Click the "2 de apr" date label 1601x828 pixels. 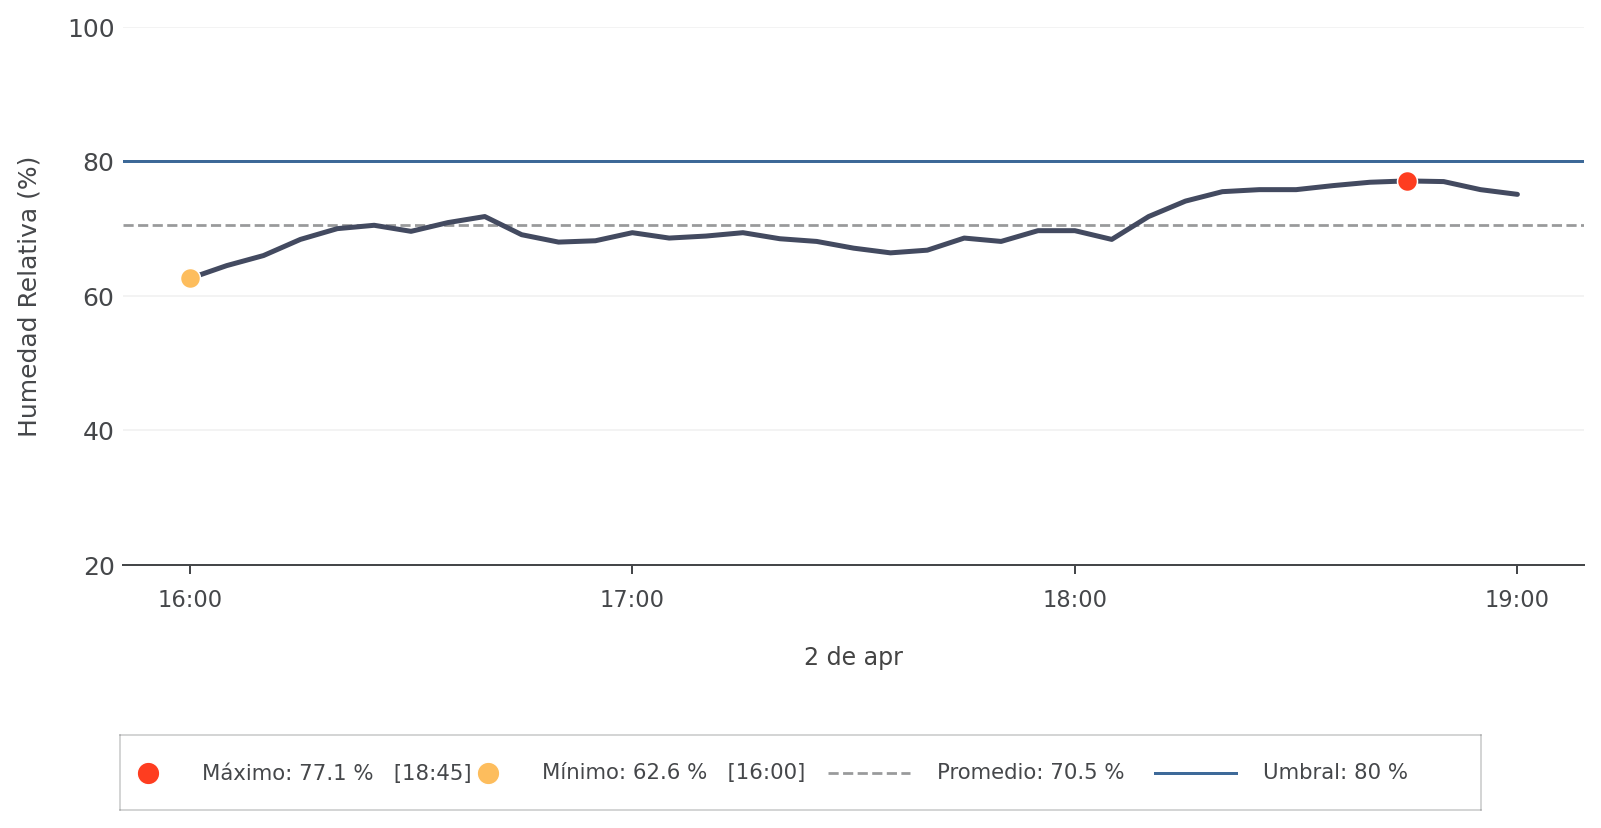[853, 657]
